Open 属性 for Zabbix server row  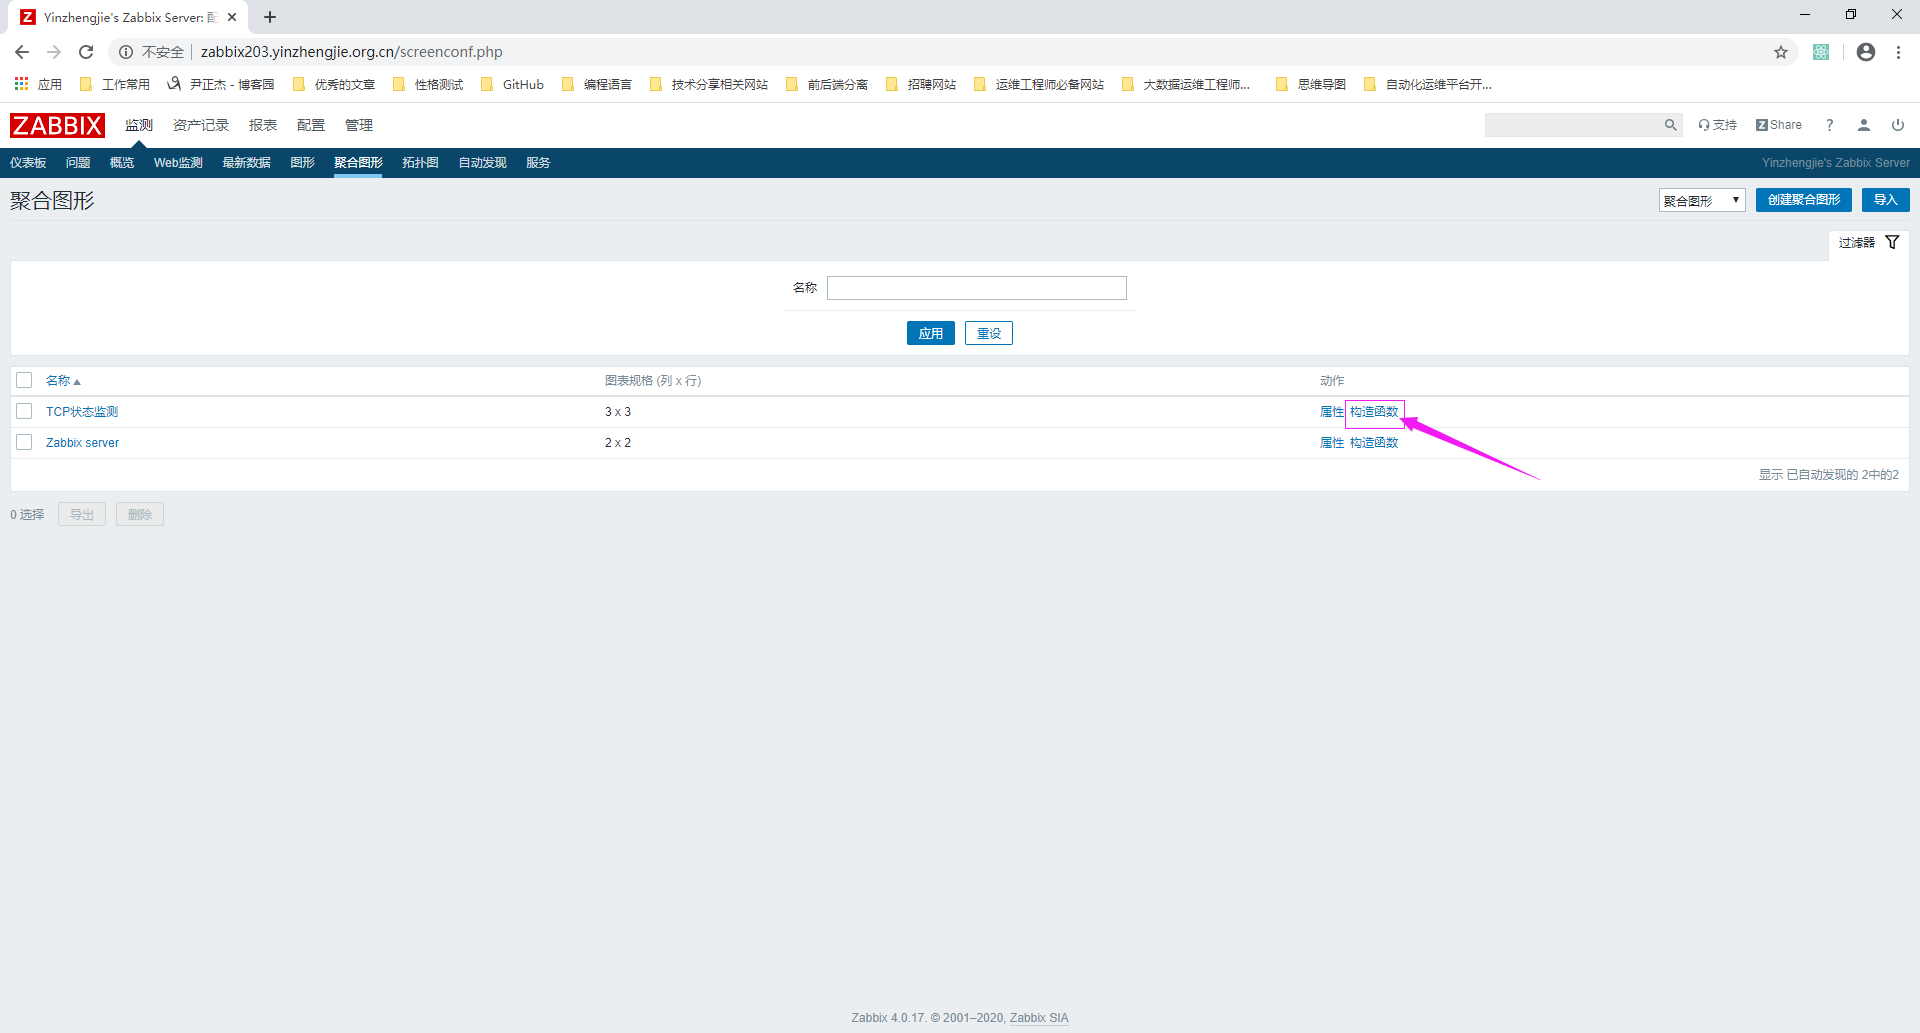click(x=1332, y=443)
